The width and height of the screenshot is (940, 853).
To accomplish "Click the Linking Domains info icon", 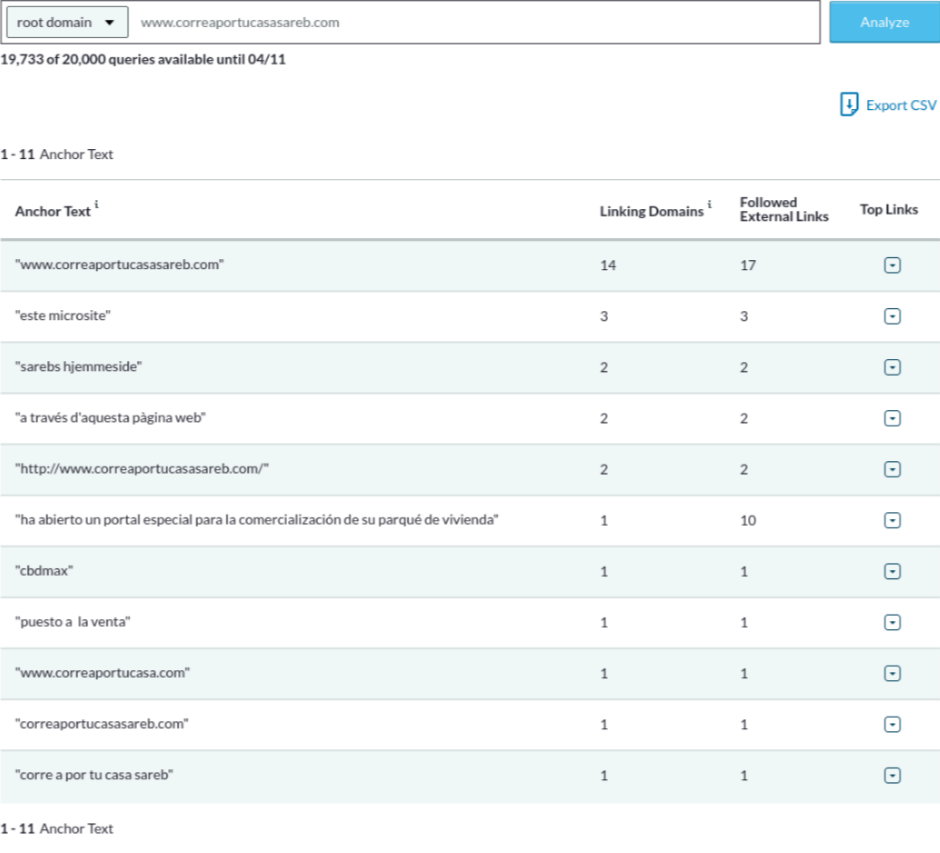I will (x=709, y=206).
